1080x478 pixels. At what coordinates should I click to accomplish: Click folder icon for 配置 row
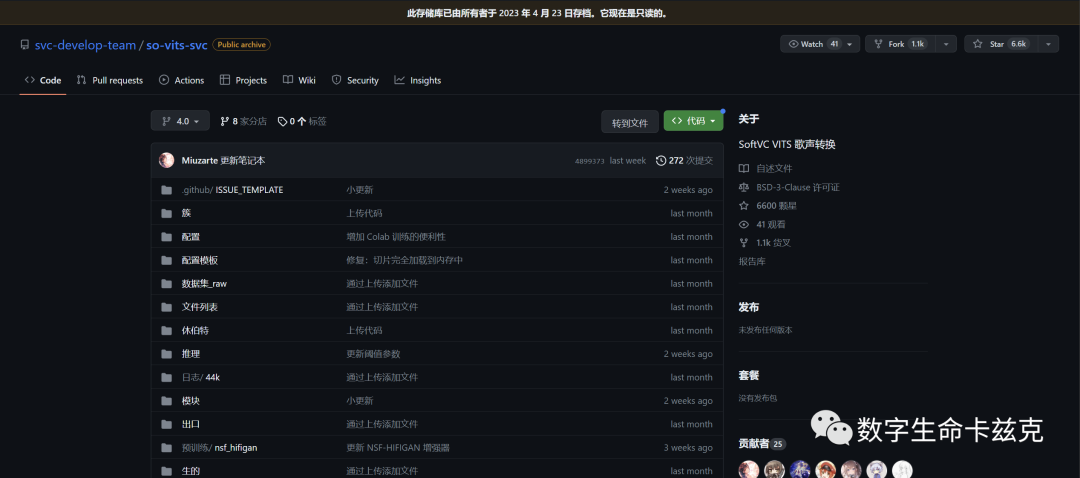click(x=166, y=237)
